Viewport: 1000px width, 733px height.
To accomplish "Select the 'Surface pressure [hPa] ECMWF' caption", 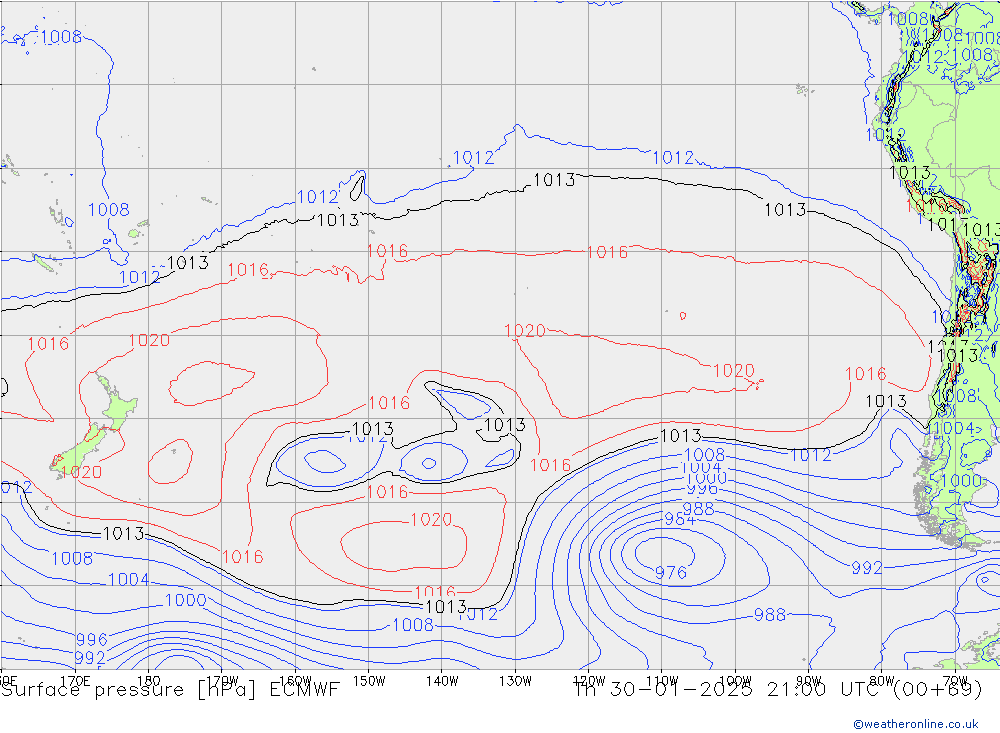I will (170, 690).
